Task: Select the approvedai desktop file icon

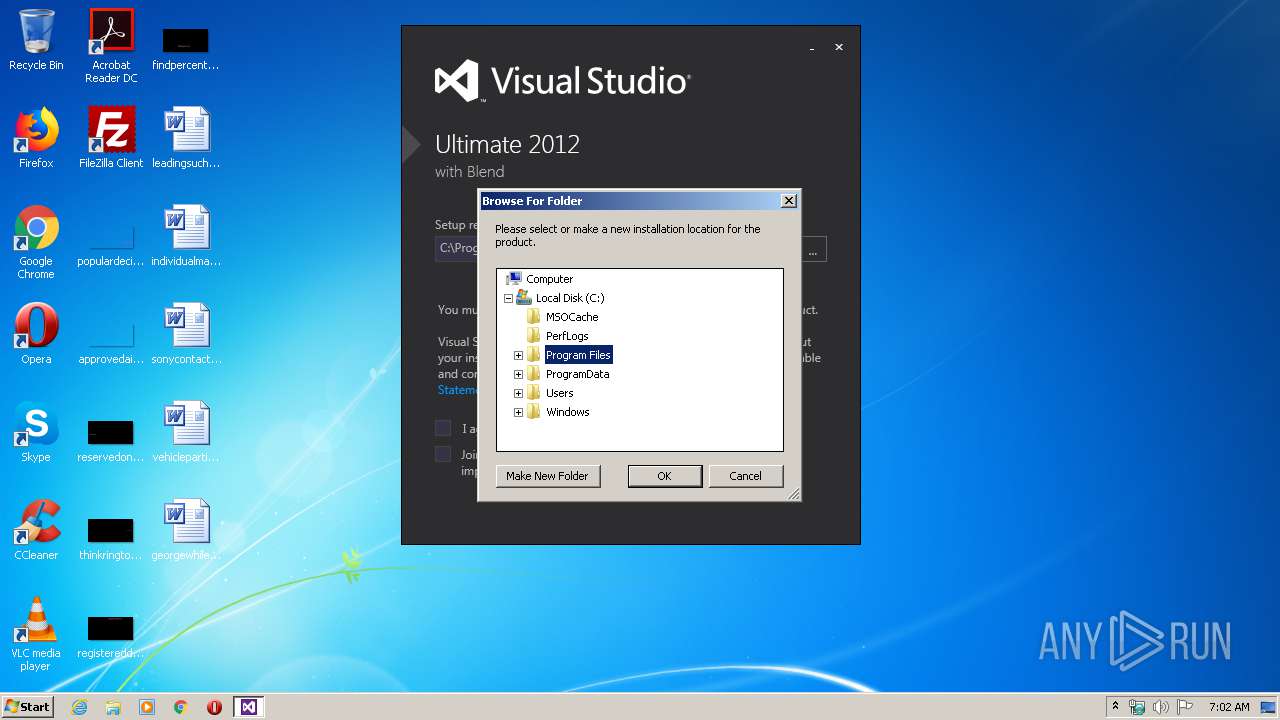Action: pos(111,345)
